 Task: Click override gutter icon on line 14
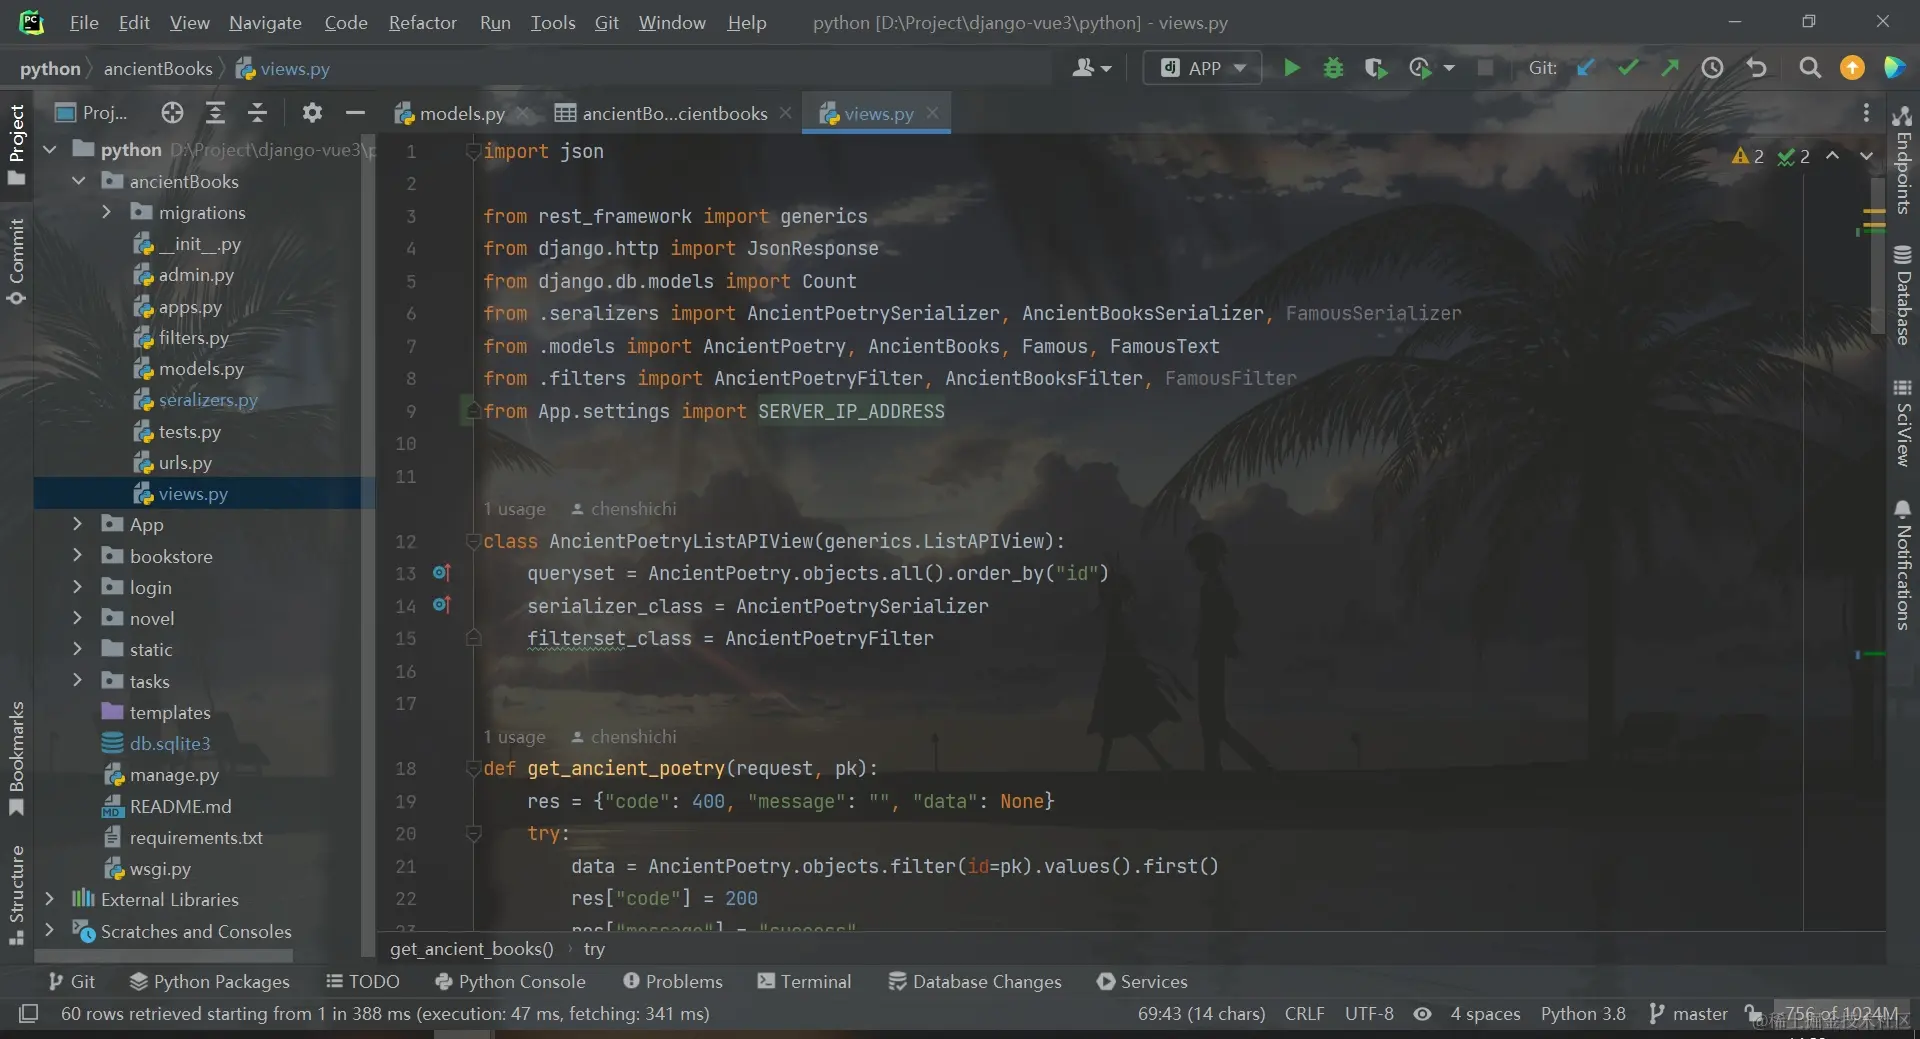[x=441, y=605]
